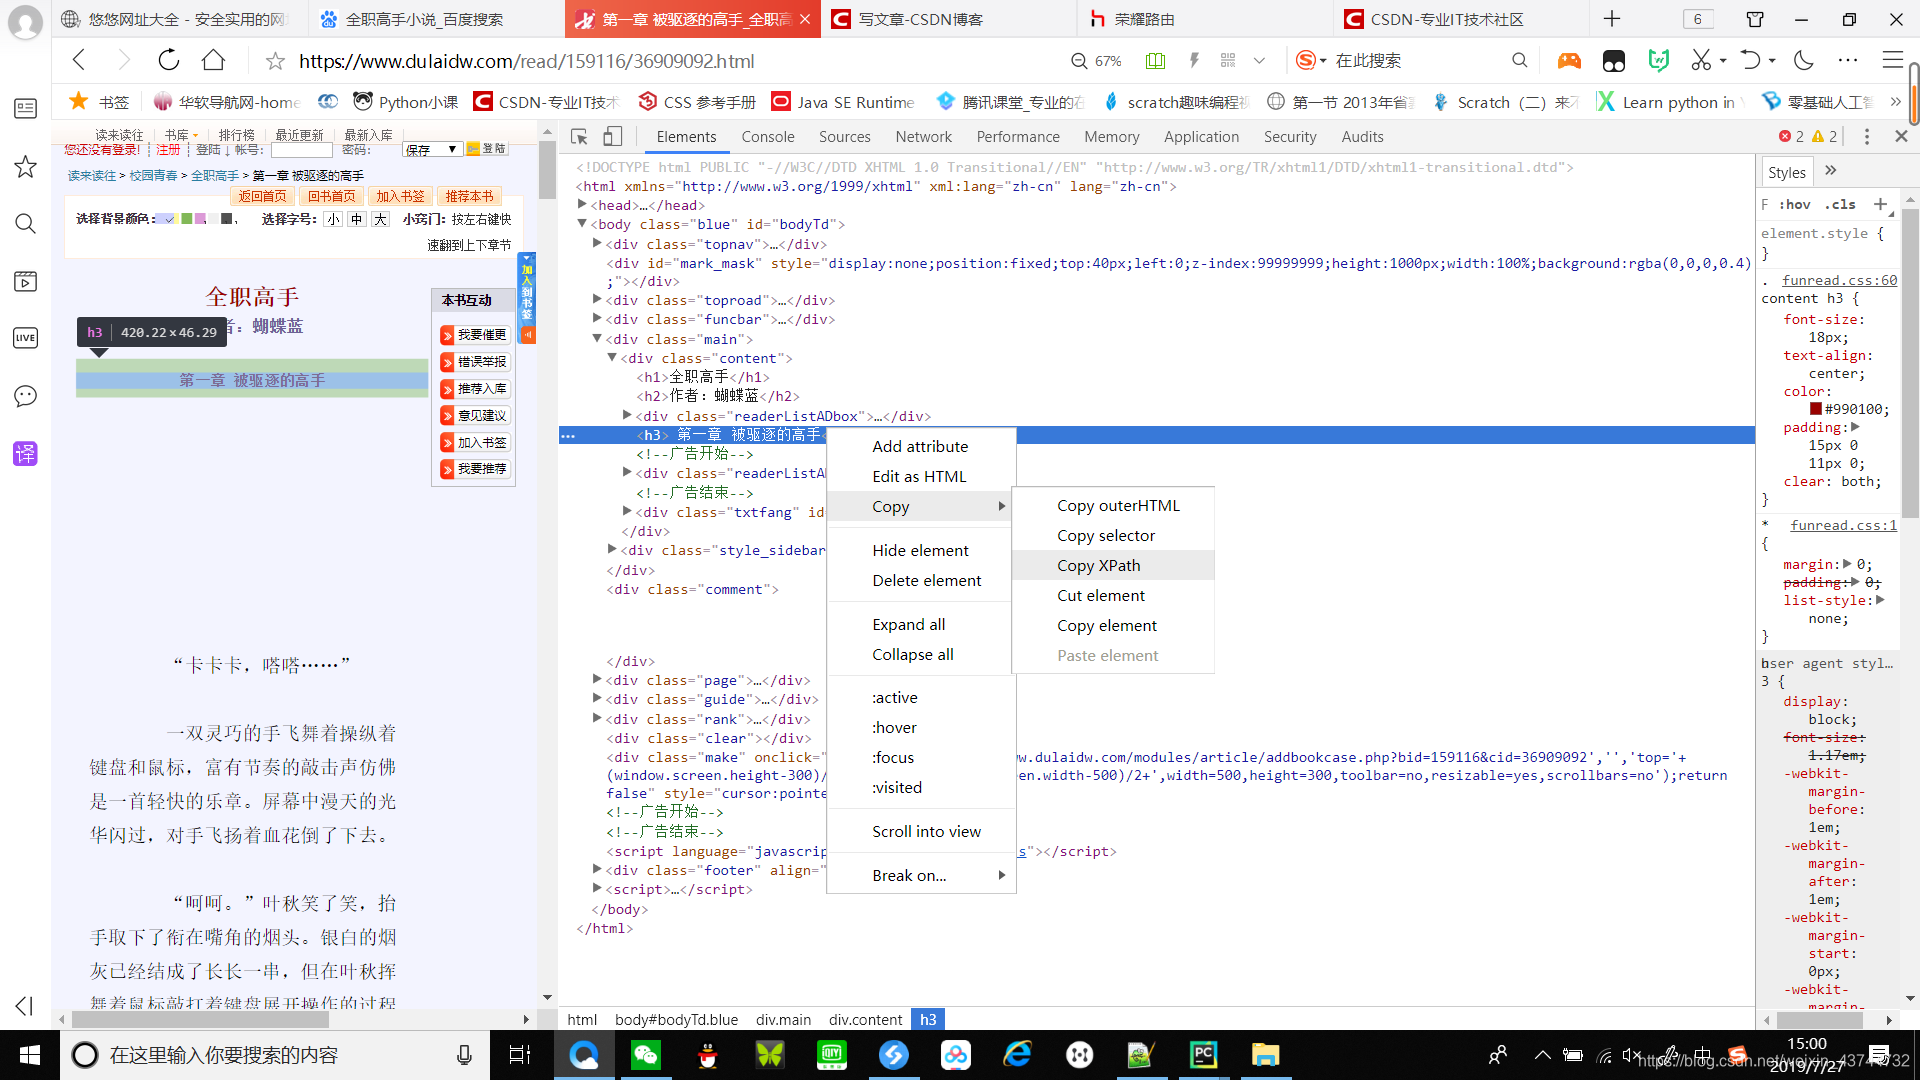Expand the div class toproad node
The image size is (1920, 1080).
(x=597, y=299)
